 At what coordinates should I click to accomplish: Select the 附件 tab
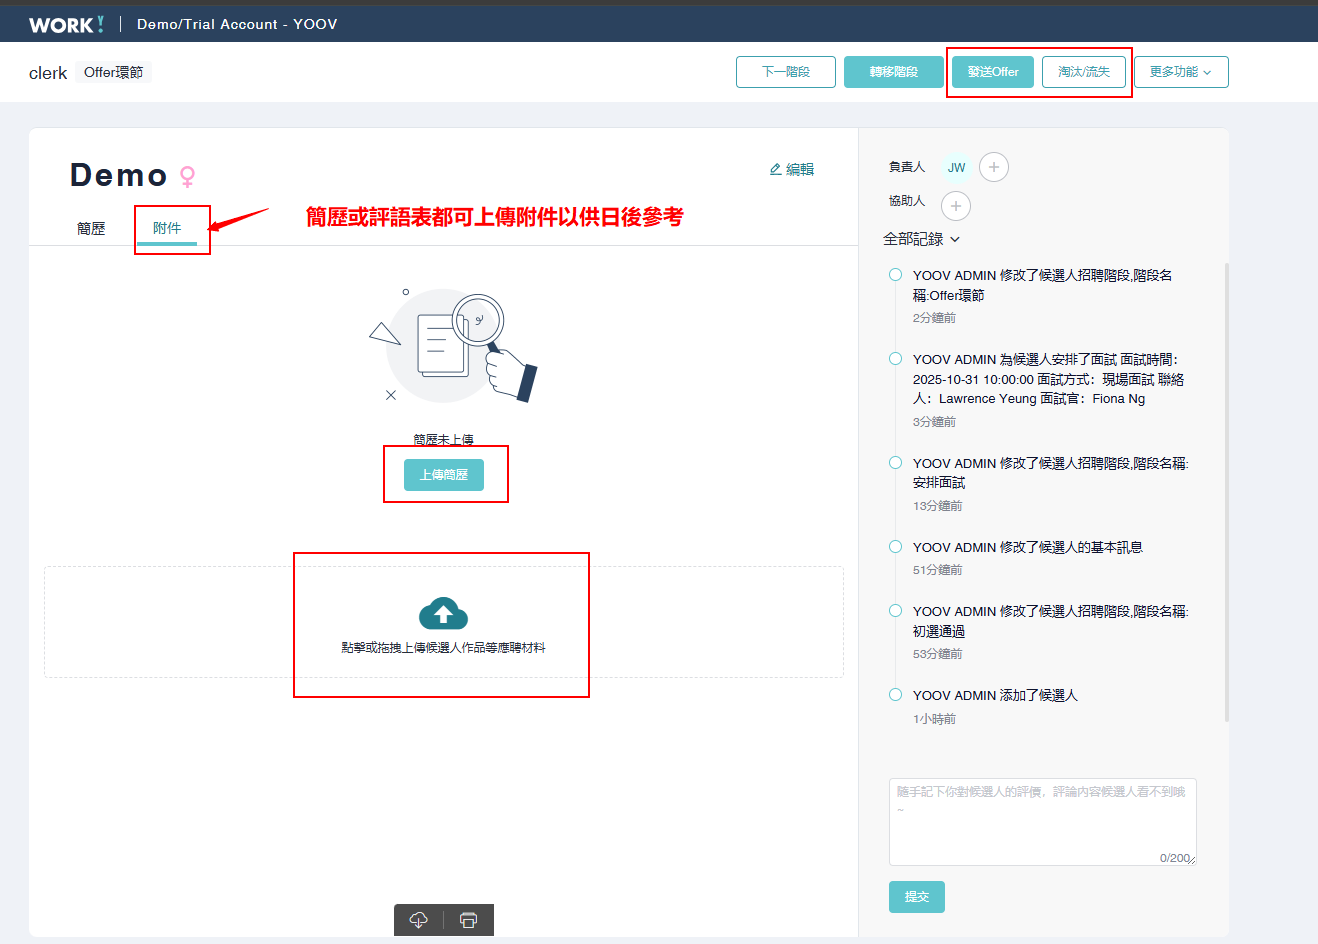click(x=167, y=228)
